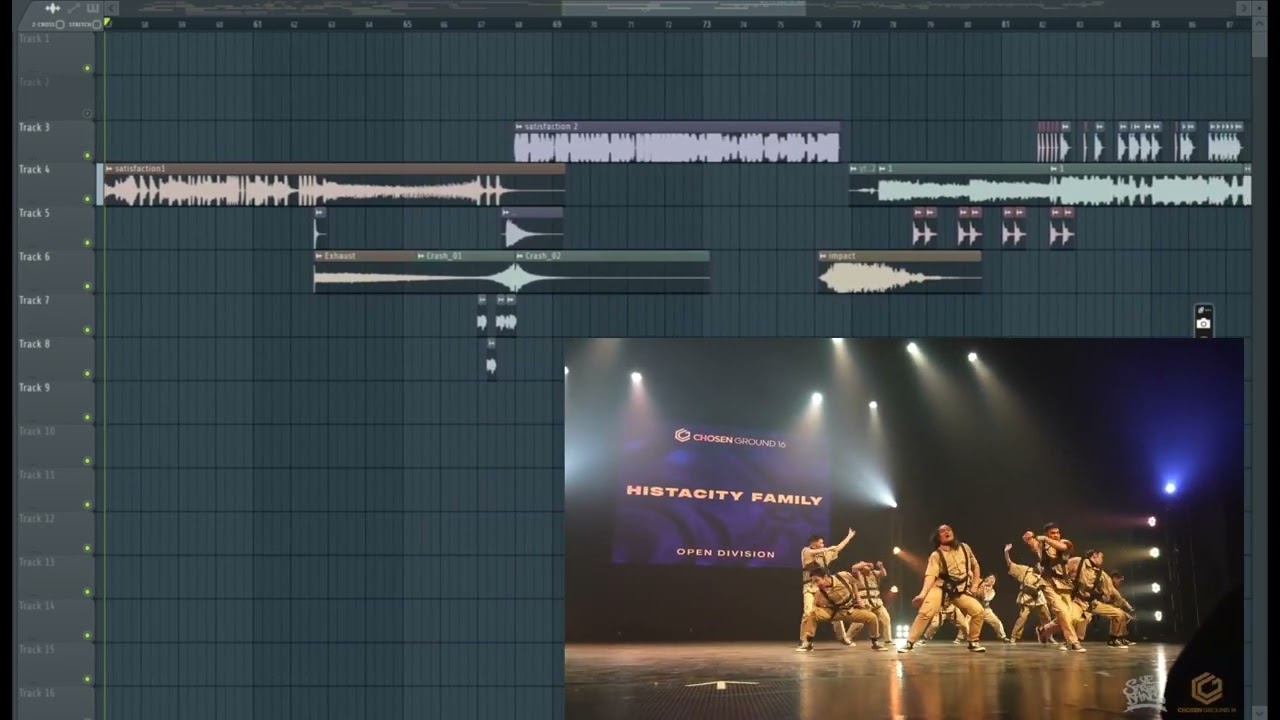Screen dimensions: 1280x720
Task: Mute Track 12 with its green dot
Action: [x=87, y=548]
